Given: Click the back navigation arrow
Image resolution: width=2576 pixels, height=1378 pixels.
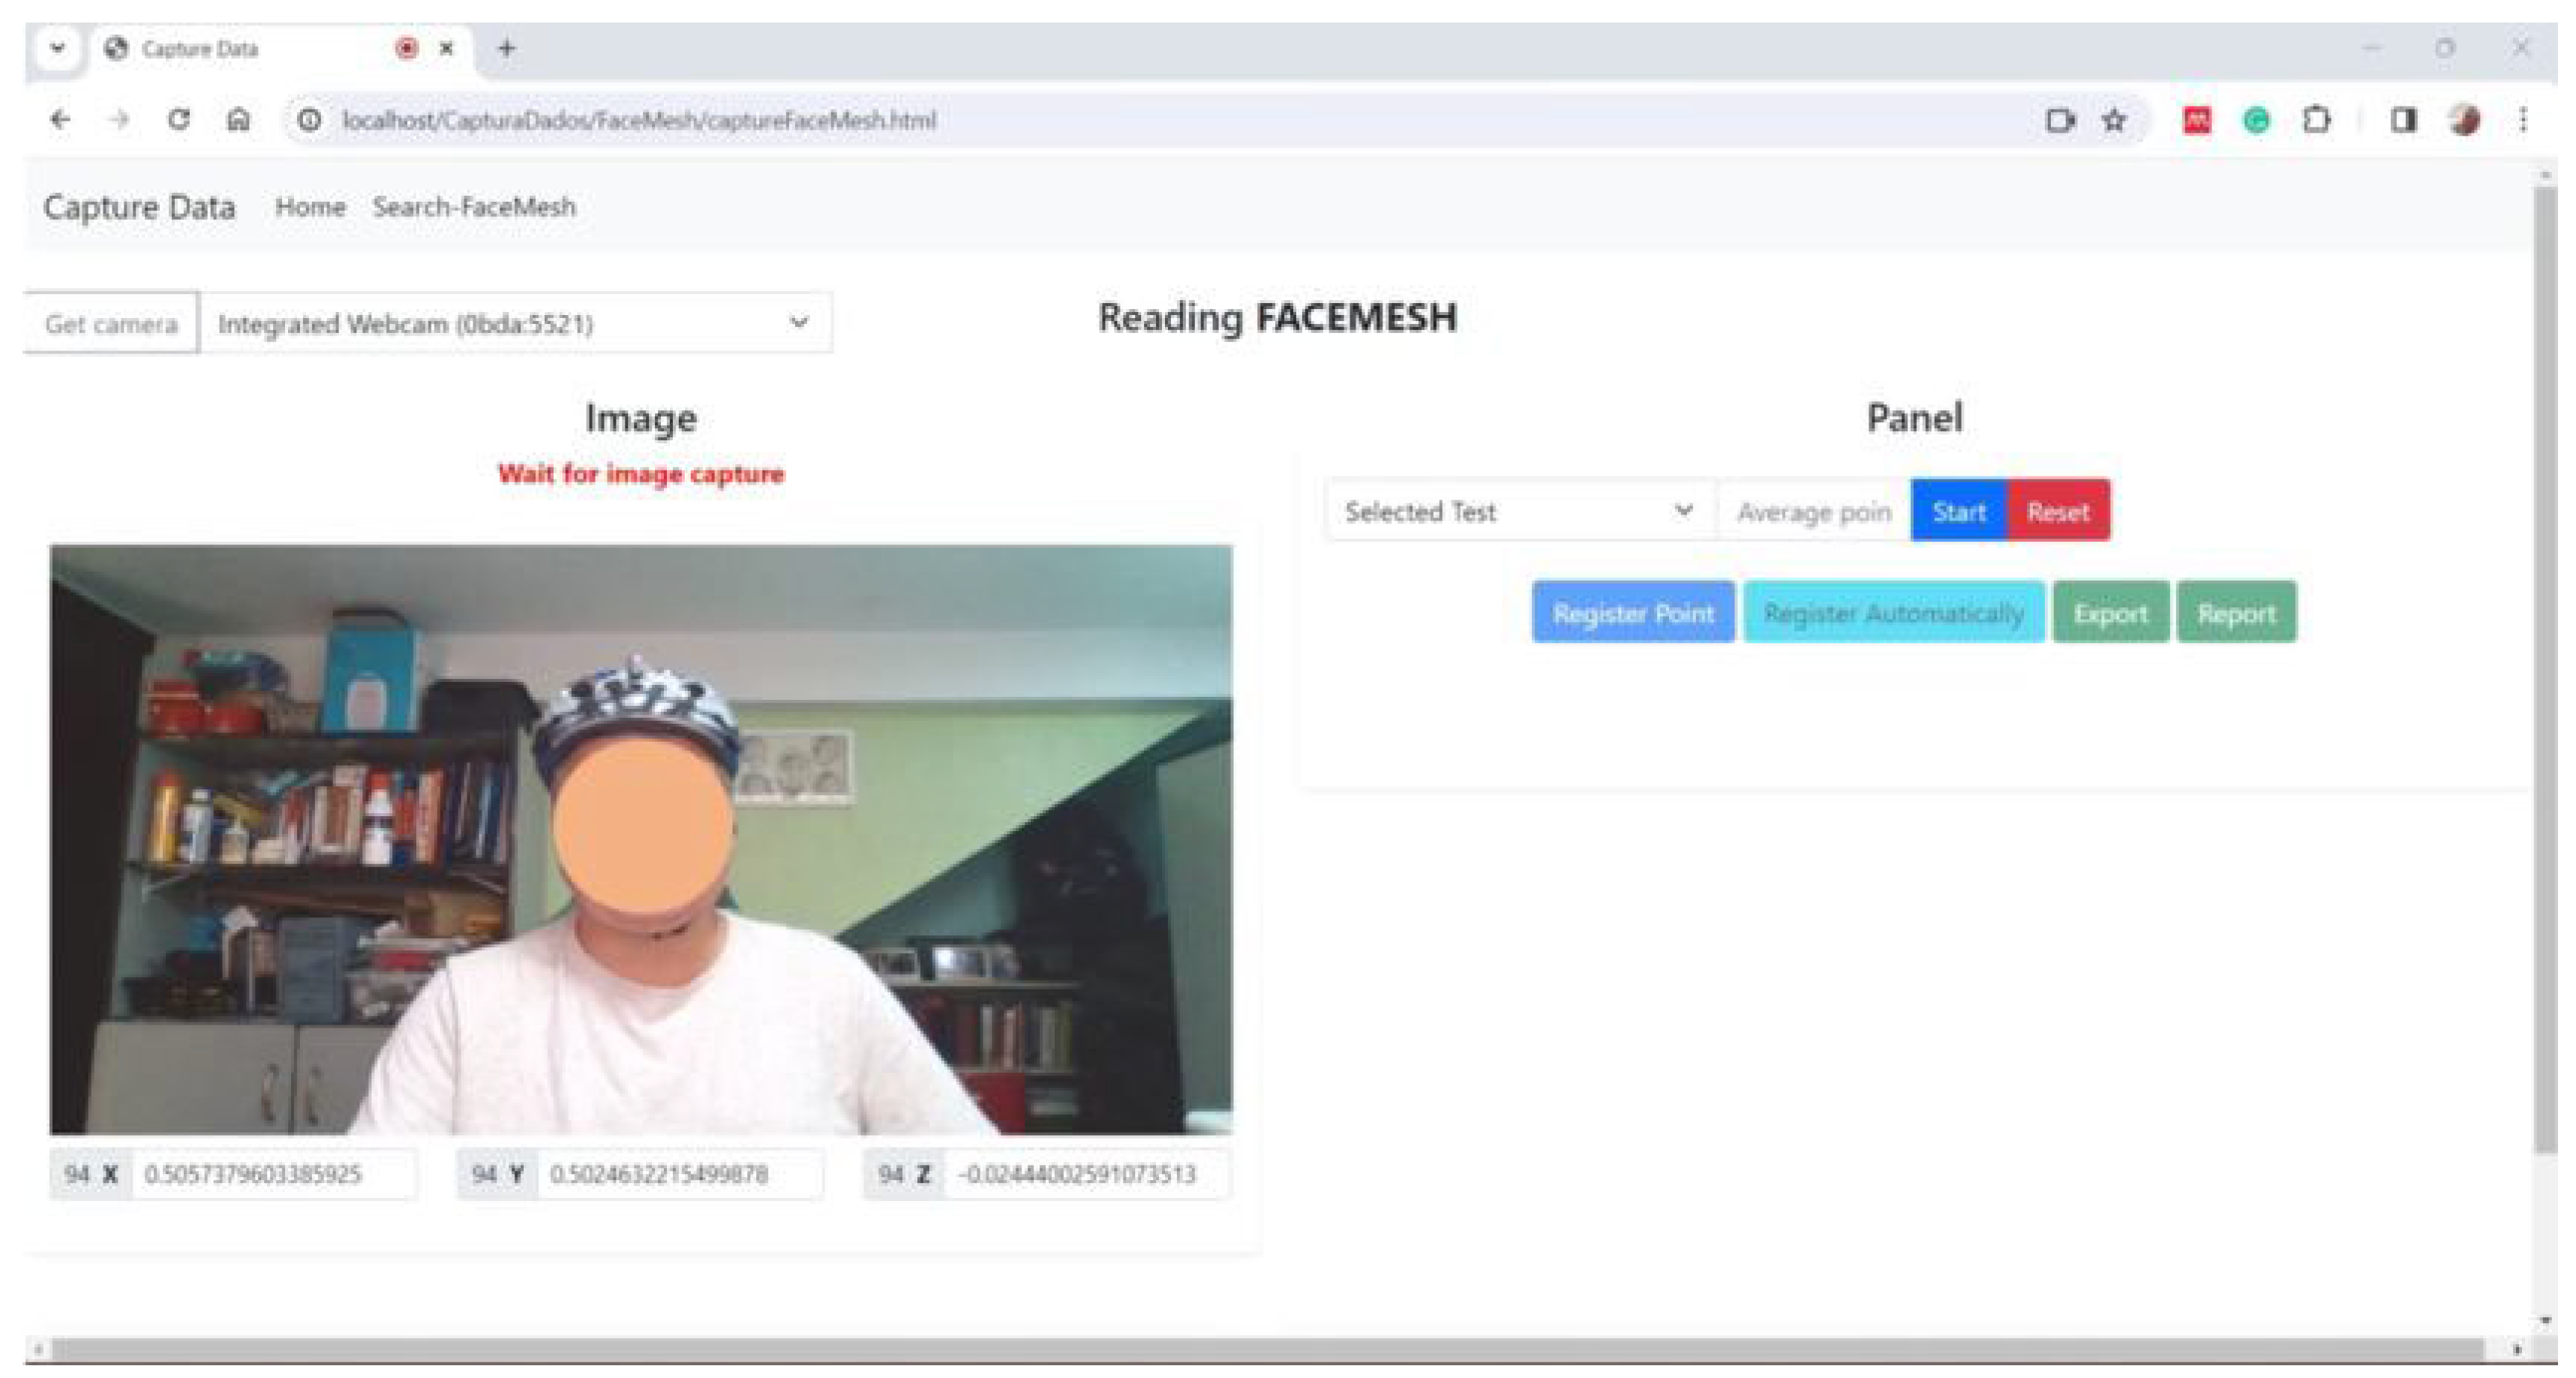Looking at the screenshot, I should tap(60, 120).
